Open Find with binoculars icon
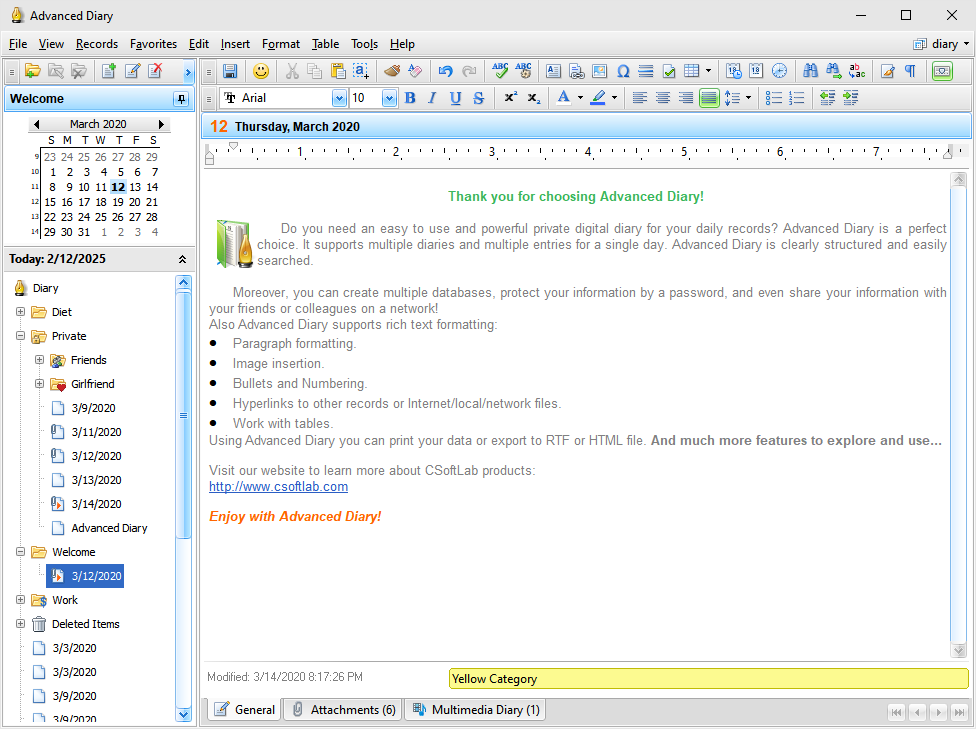This screenshot has width=976, height=729. [x=810, y=71]
